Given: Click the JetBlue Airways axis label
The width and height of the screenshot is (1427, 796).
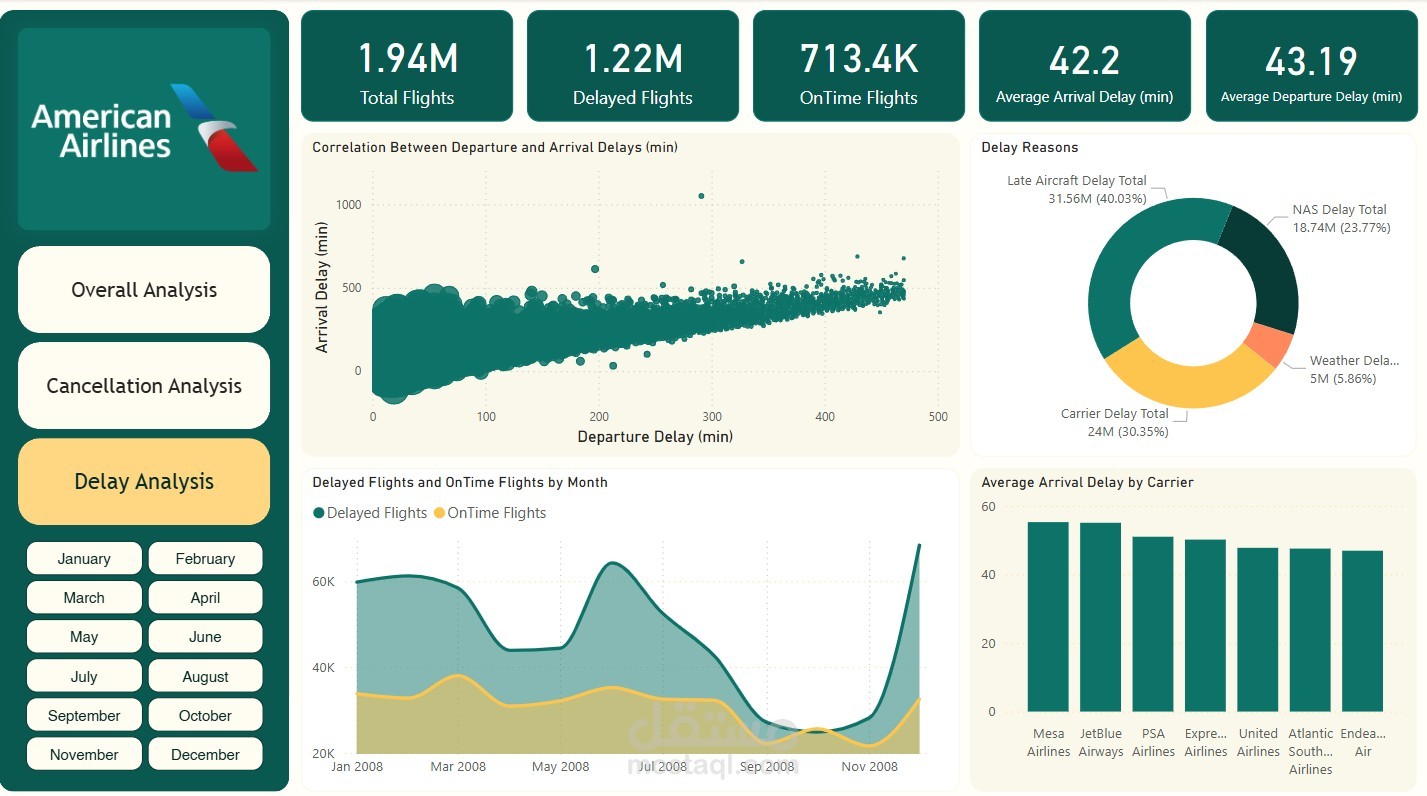Looking at the screenshot, I should tap(1100, 743).
